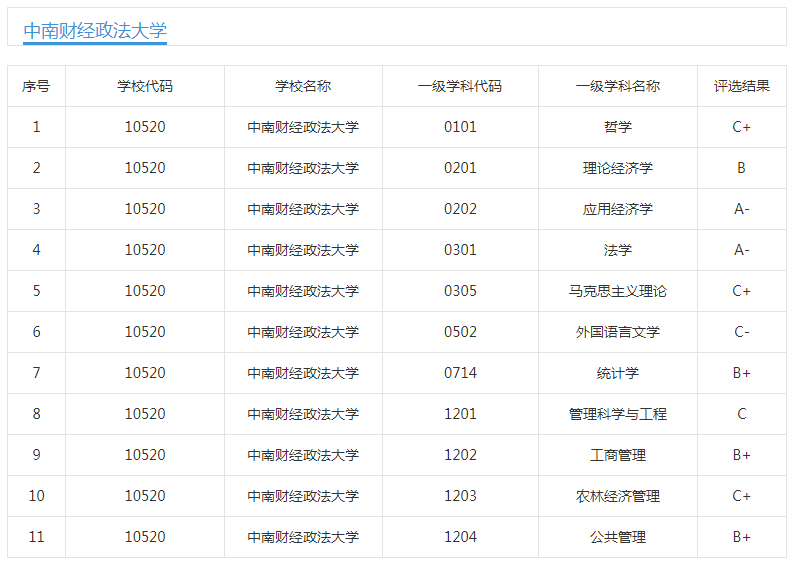The image size is (797, 563).
Task: Click subject code 1201
Action: [460, 414]
